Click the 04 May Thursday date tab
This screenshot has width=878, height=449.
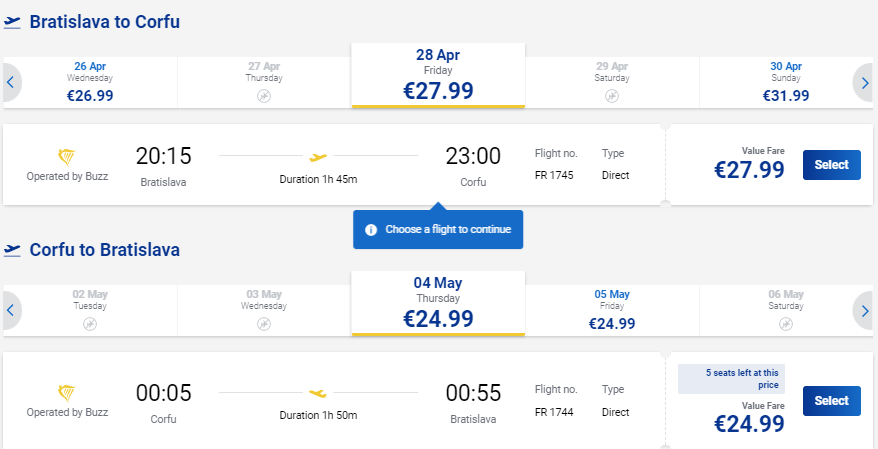[x=438, y=303]
